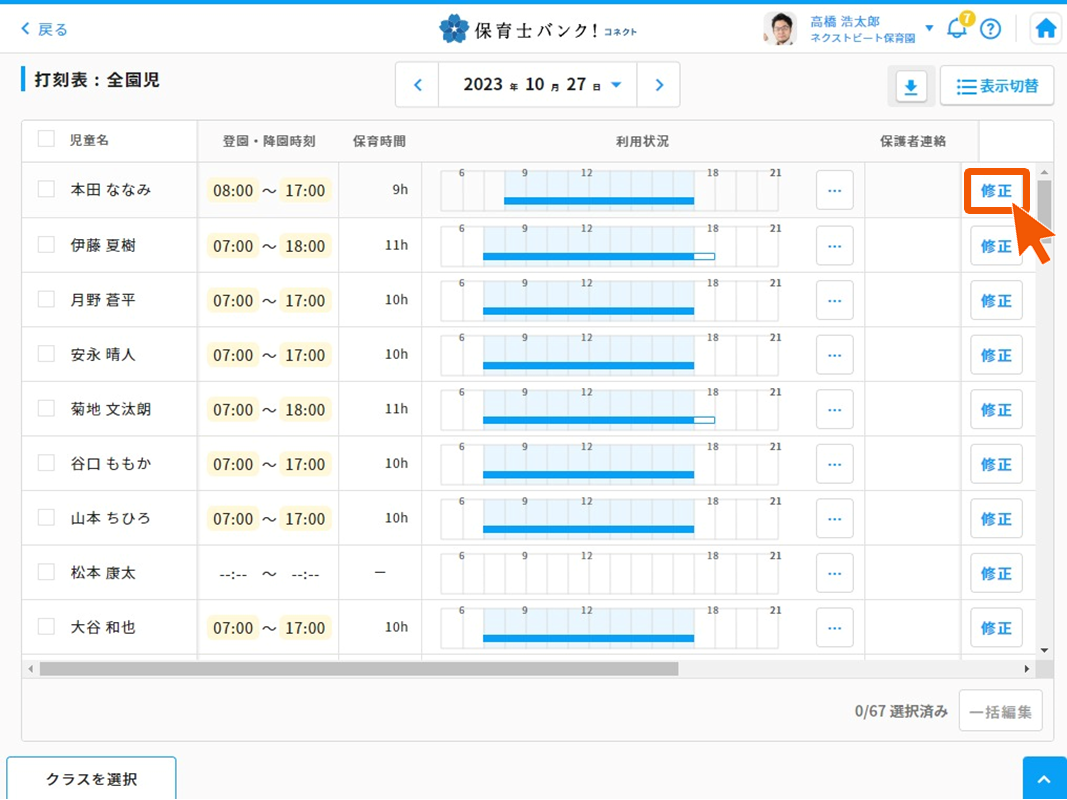Open the date picker dropdown

[616, 85]
